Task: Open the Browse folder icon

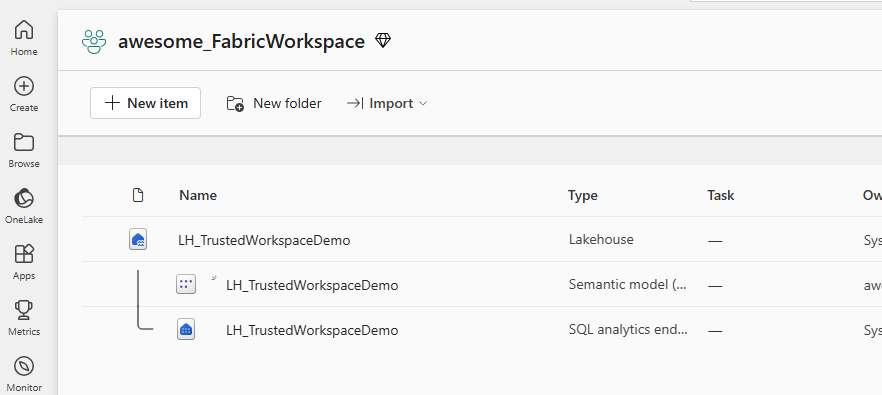Action: (x=24, y=142)
